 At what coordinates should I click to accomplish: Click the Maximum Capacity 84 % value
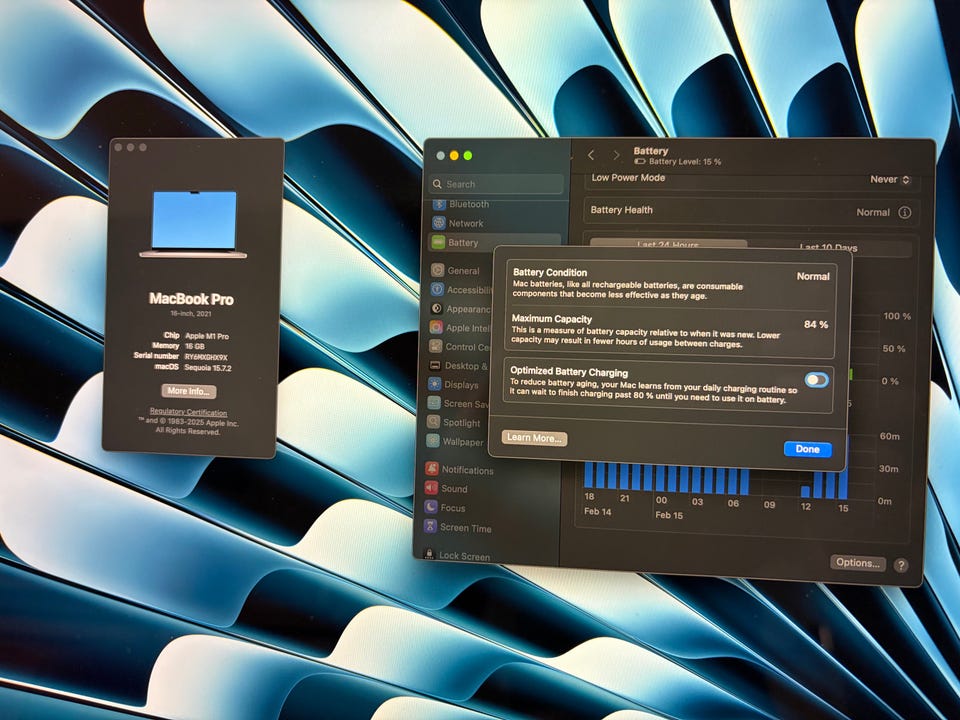pos(816,324)
